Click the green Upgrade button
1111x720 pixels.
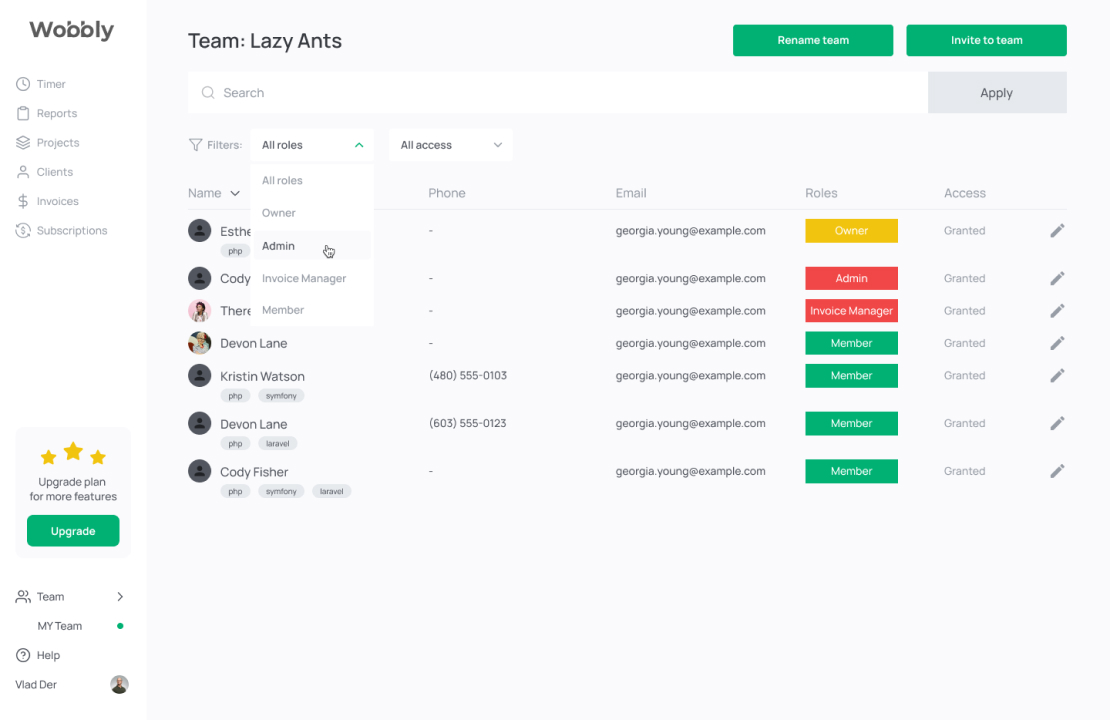click(73, 531)
